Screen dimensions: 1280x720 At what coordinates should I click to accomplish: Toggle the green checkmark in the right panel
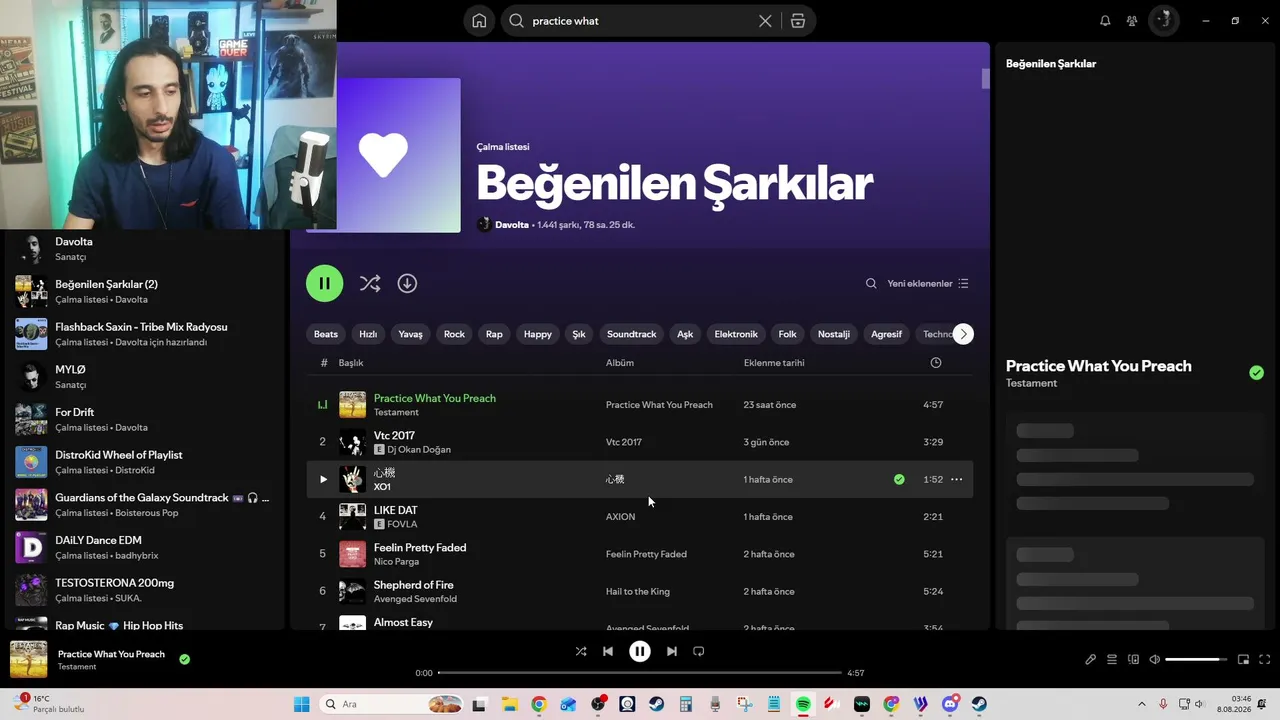click(1256, 373)
